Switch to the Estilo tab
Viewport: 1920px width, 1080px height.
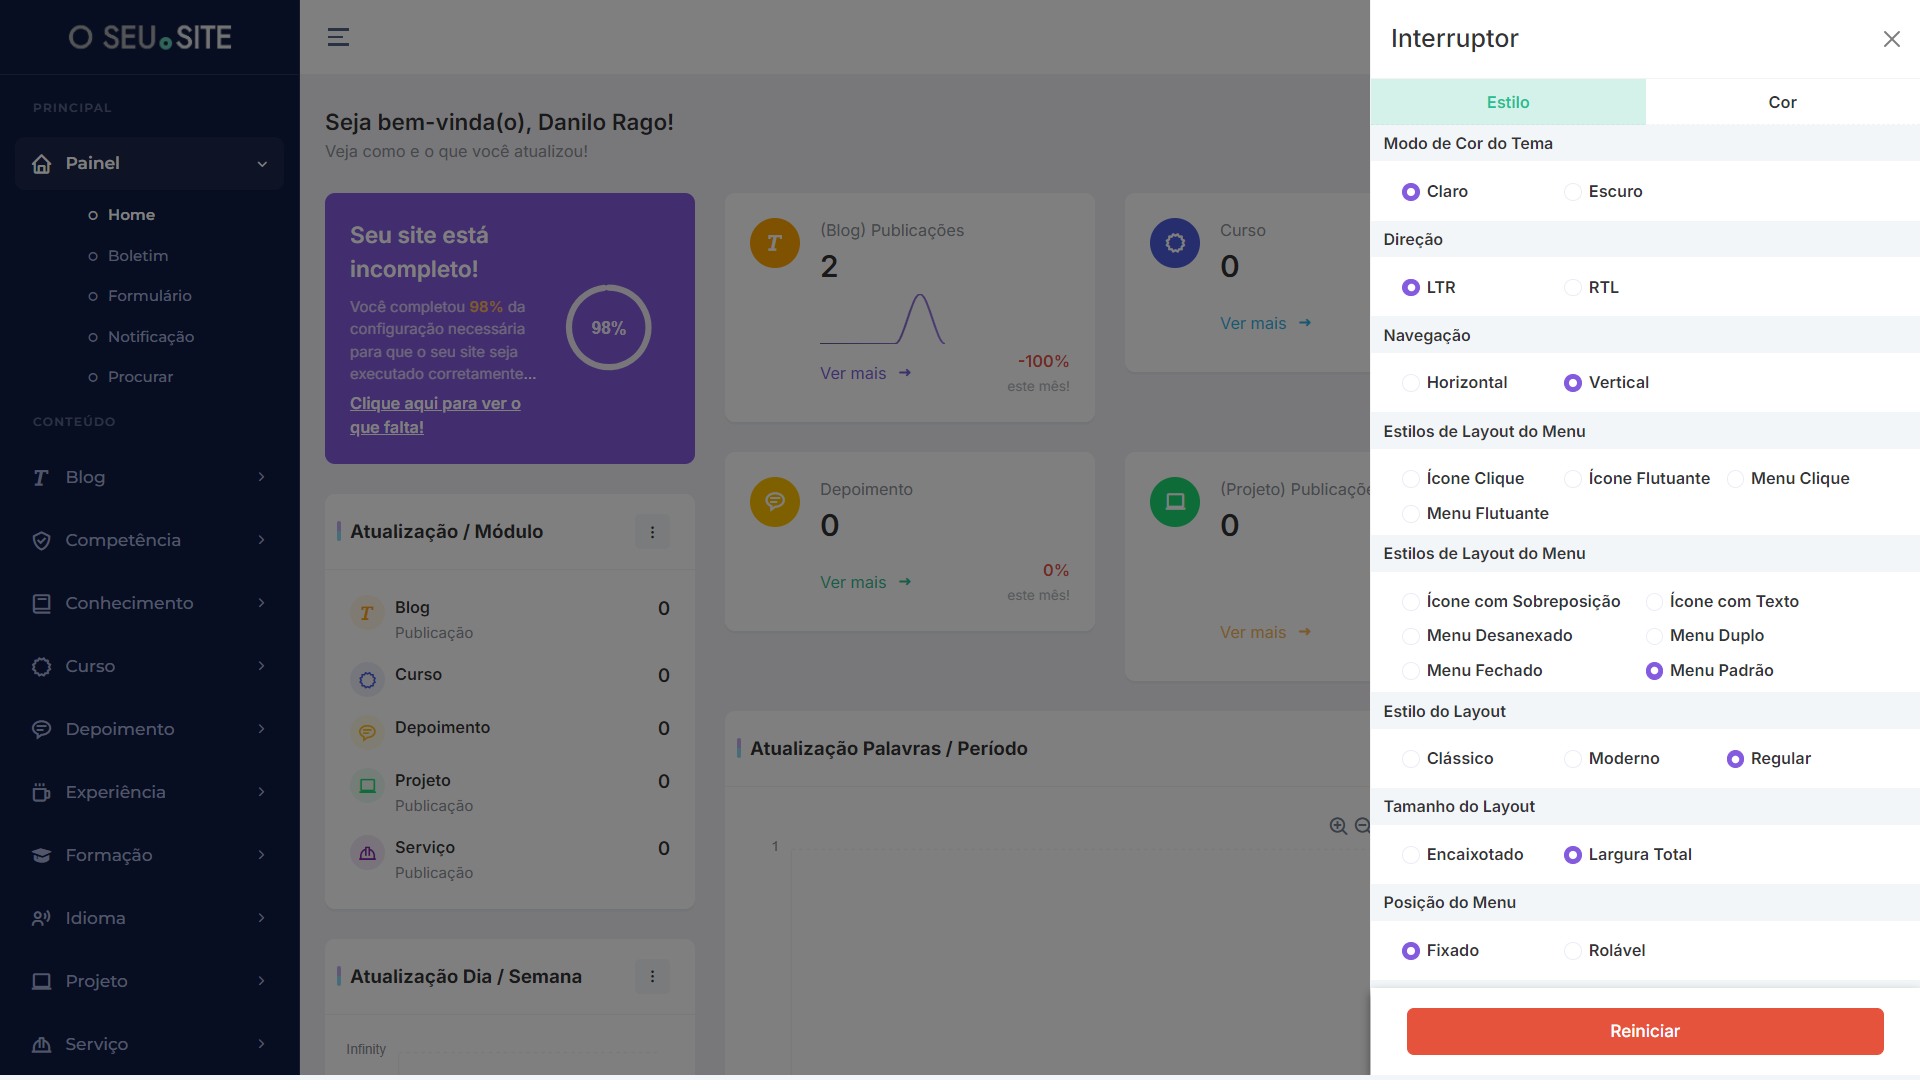tap(1508, 102)
